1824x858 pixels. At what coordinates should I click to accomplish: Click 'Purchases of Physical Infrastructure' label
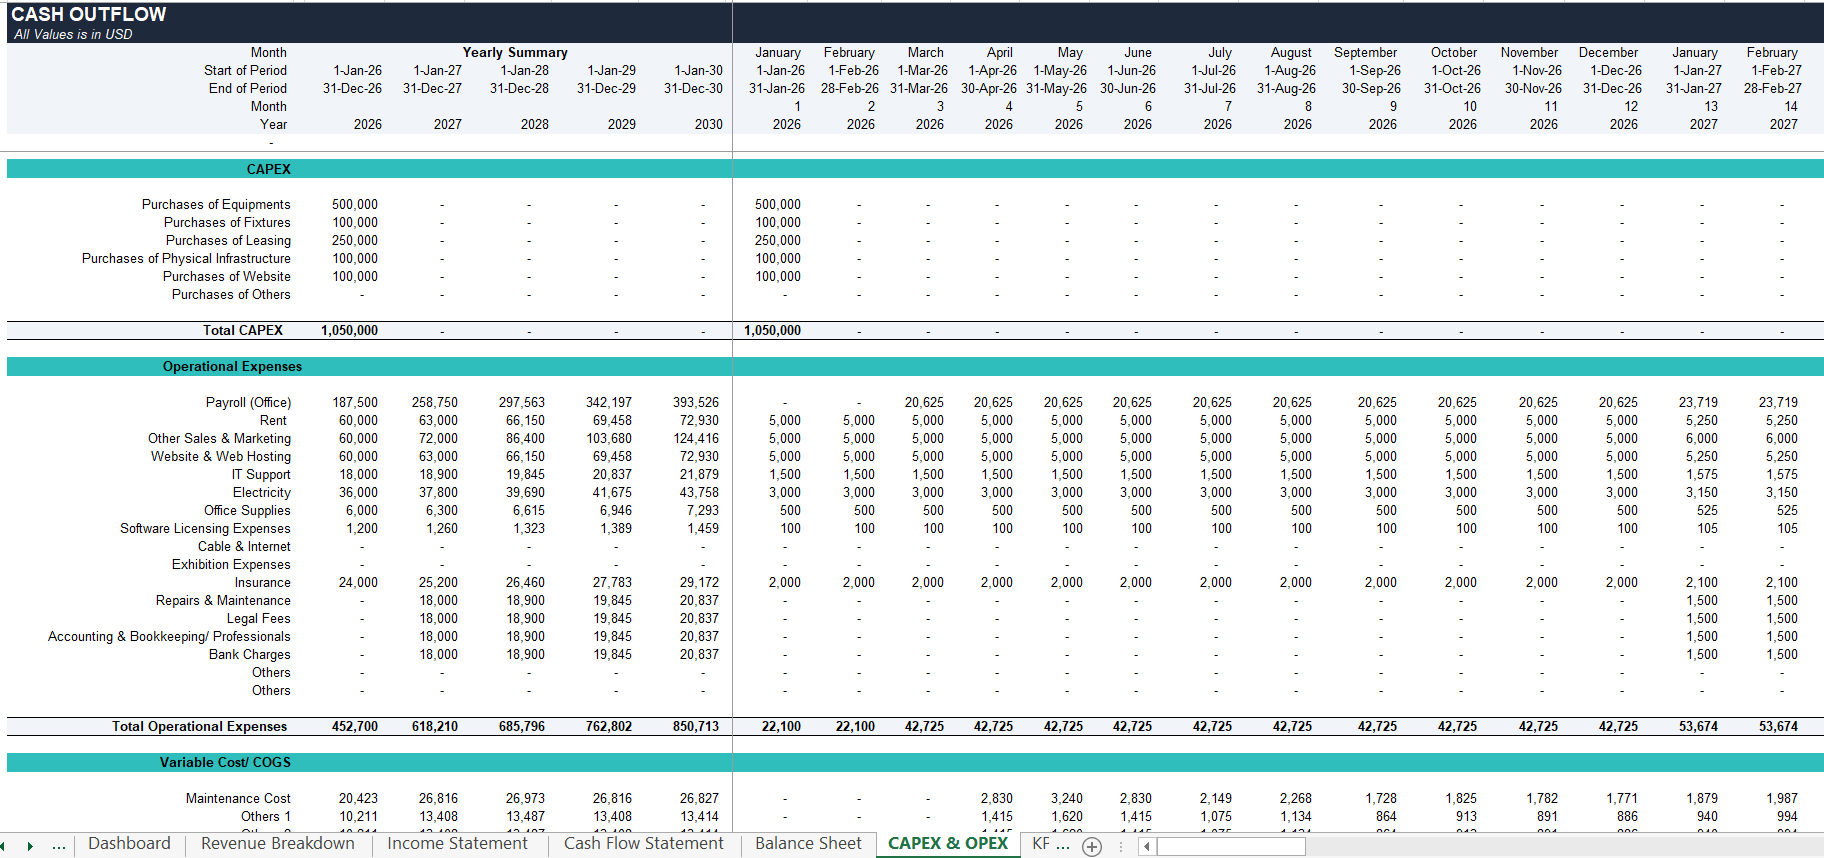[186, 258]
